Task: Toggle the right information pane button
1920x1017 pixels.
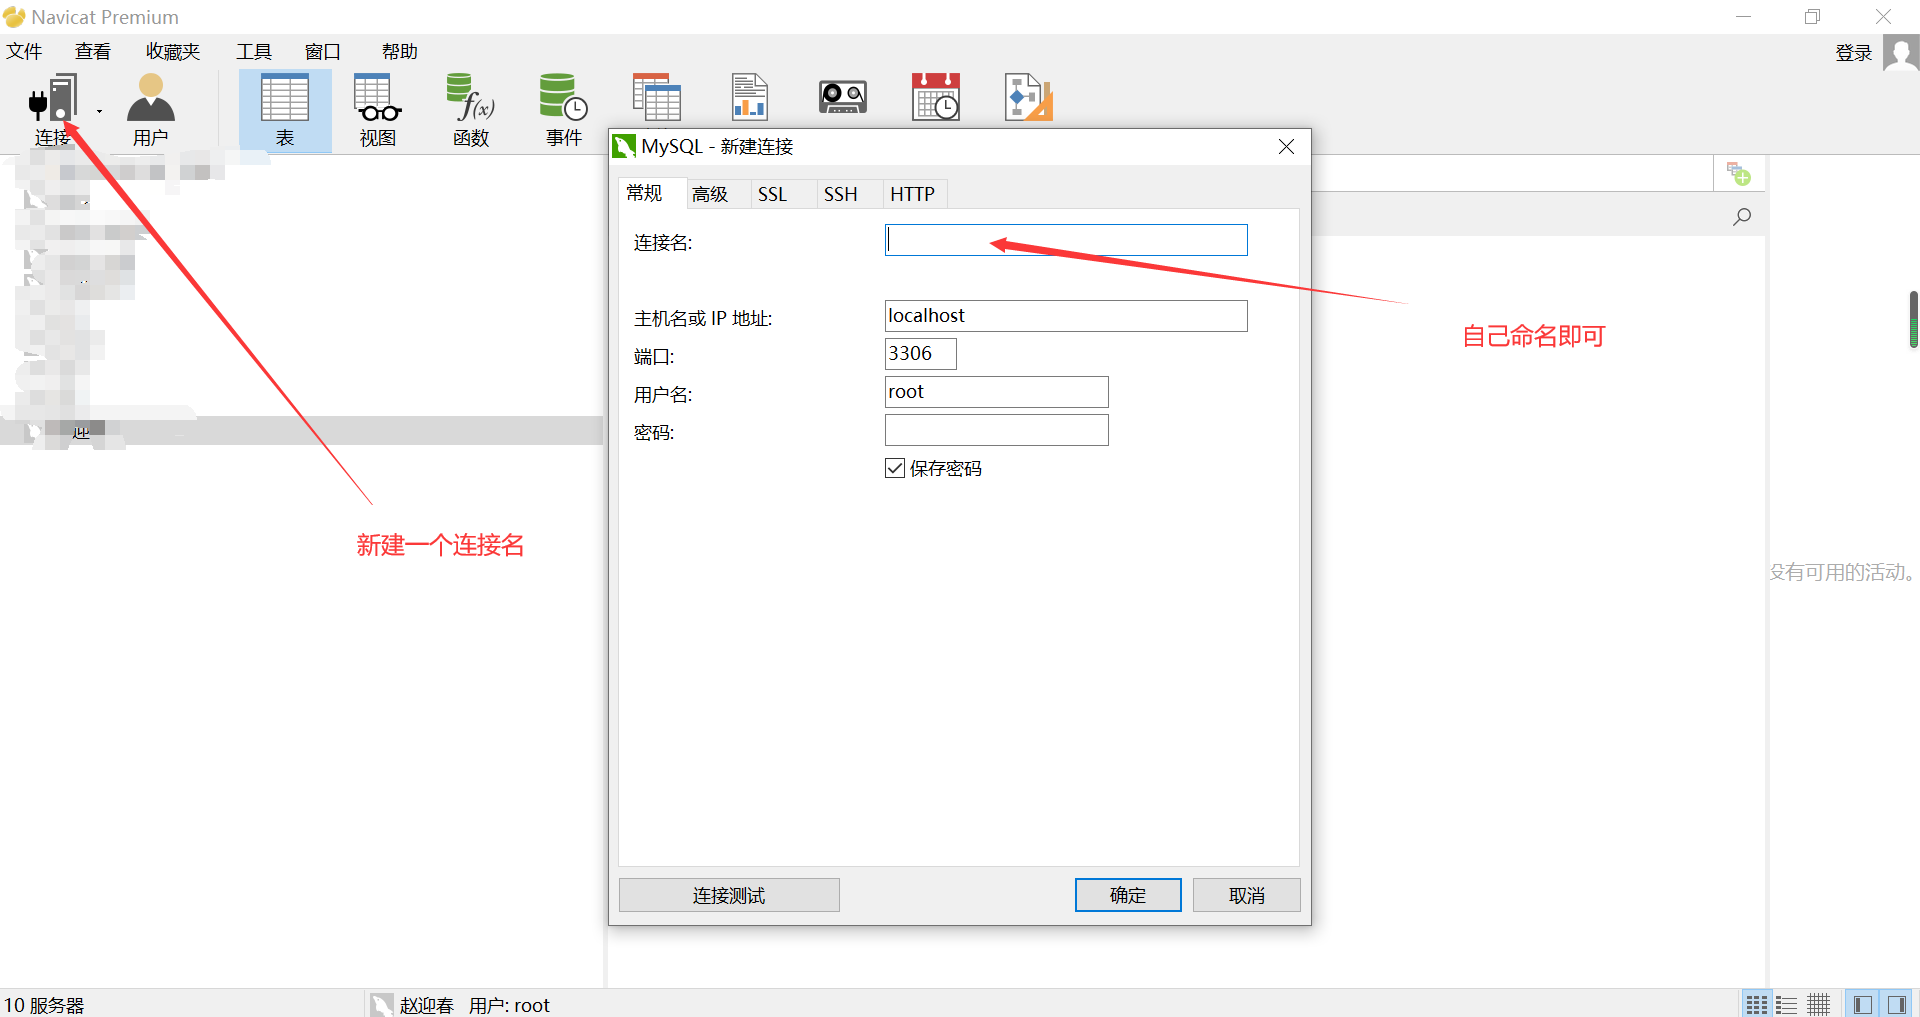Action: pyautogui.click(x=1896, y=1004)
